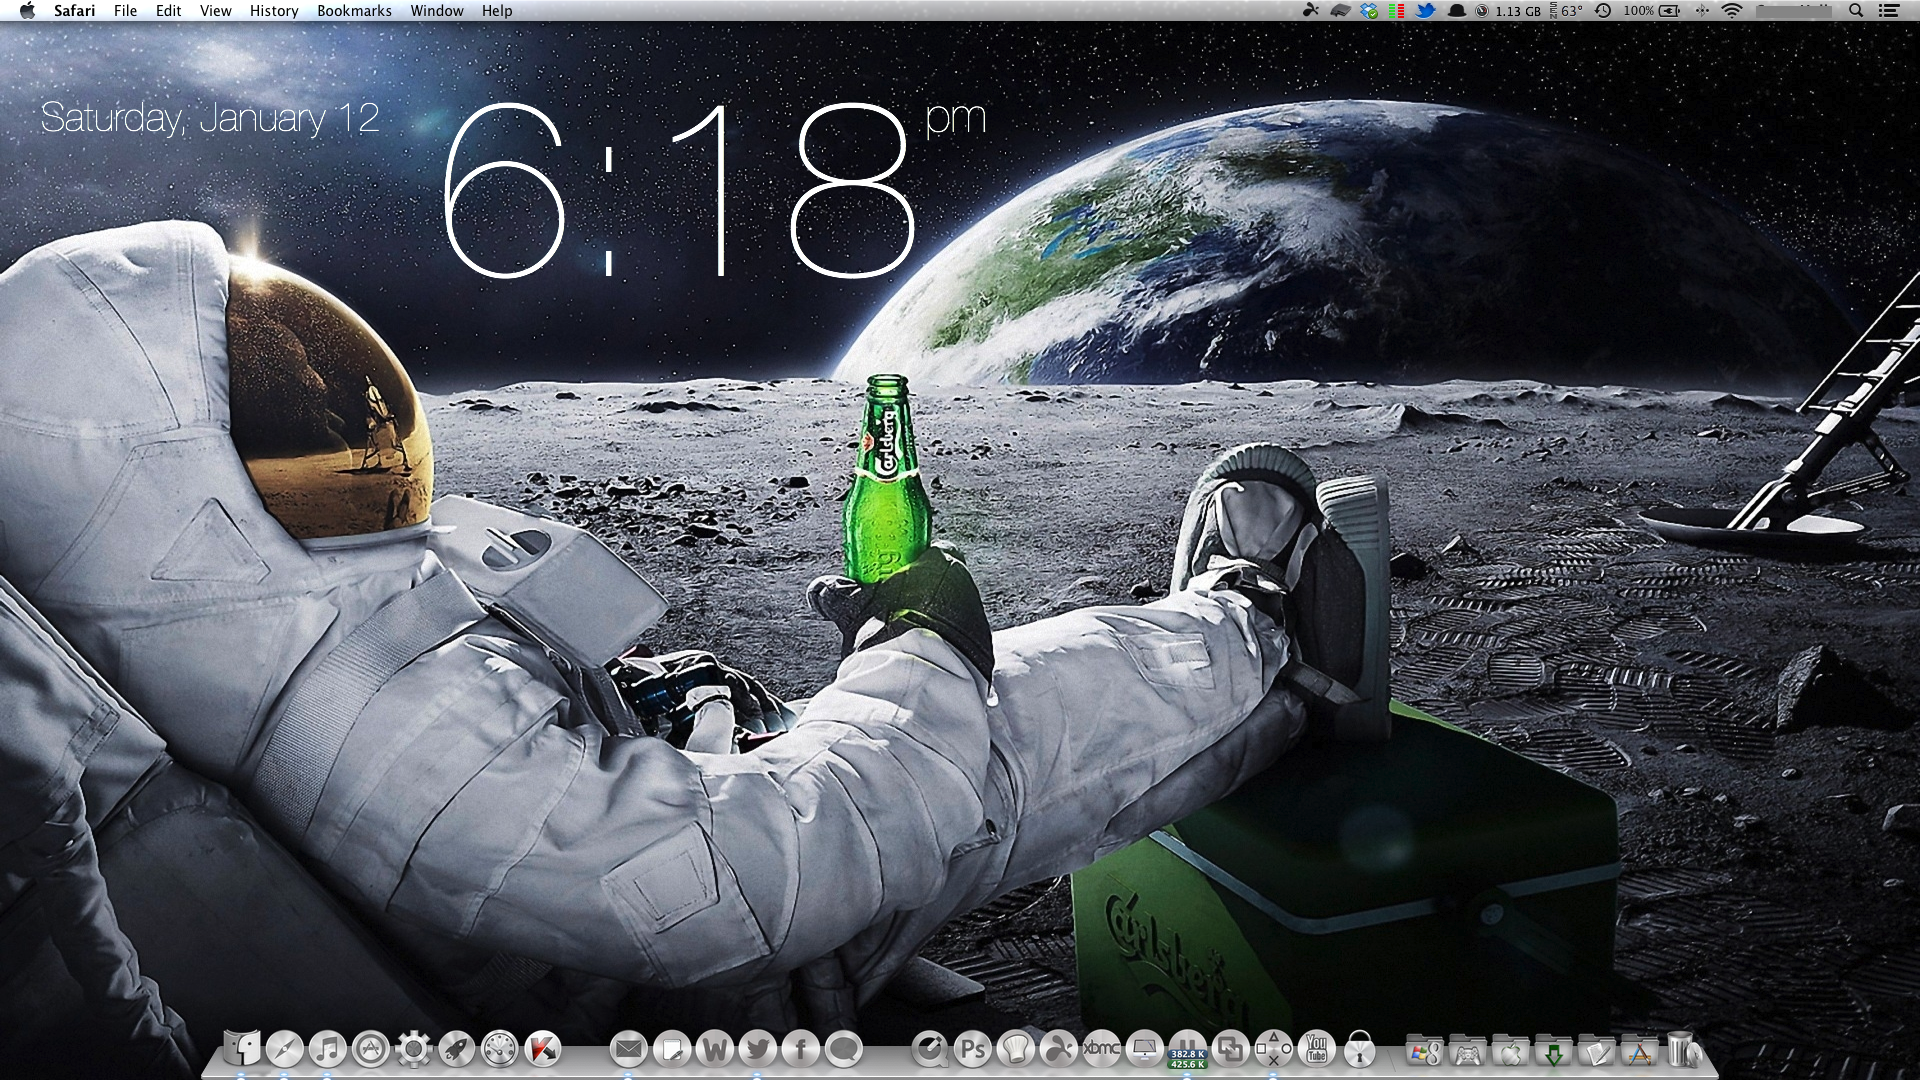
Task: Open Bluetooth menu bar icon
Action: [1702, 11]
